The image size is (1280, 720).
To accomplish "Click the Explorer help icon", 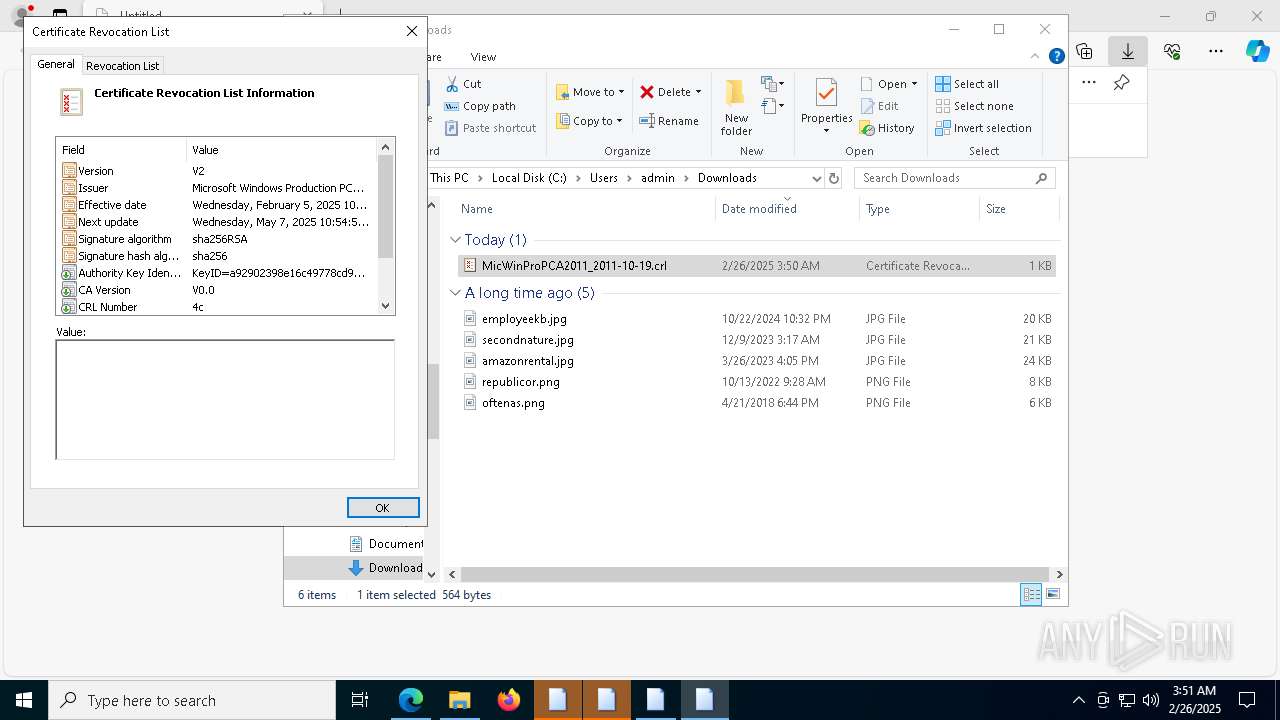I will pyautogui.click(x=1056, y=56).
